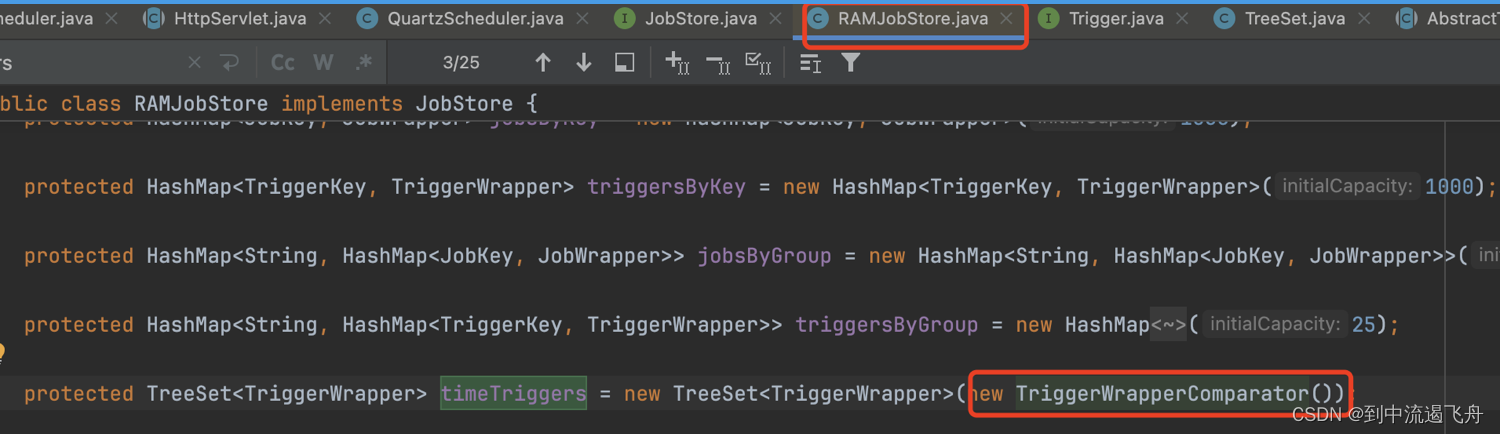Switch to TreeSet.java tab
Image resolution: width=1500 pixels, height=434 pixels.
coord(1295,18)
